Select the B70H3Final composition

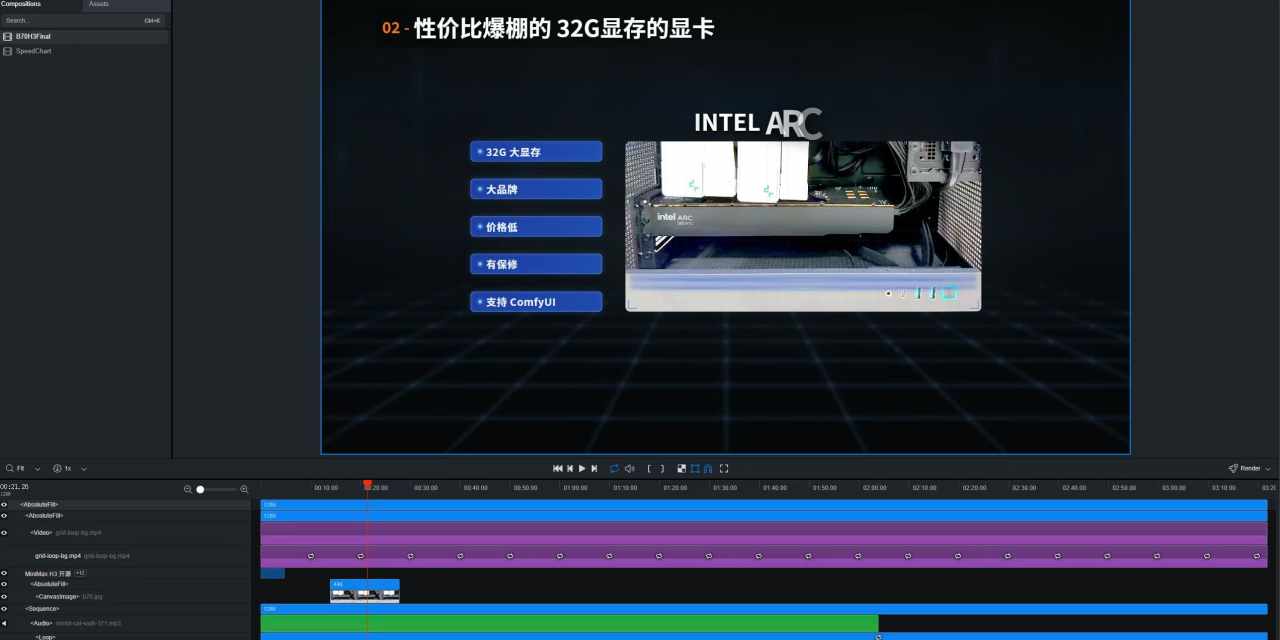click(84, 36)
